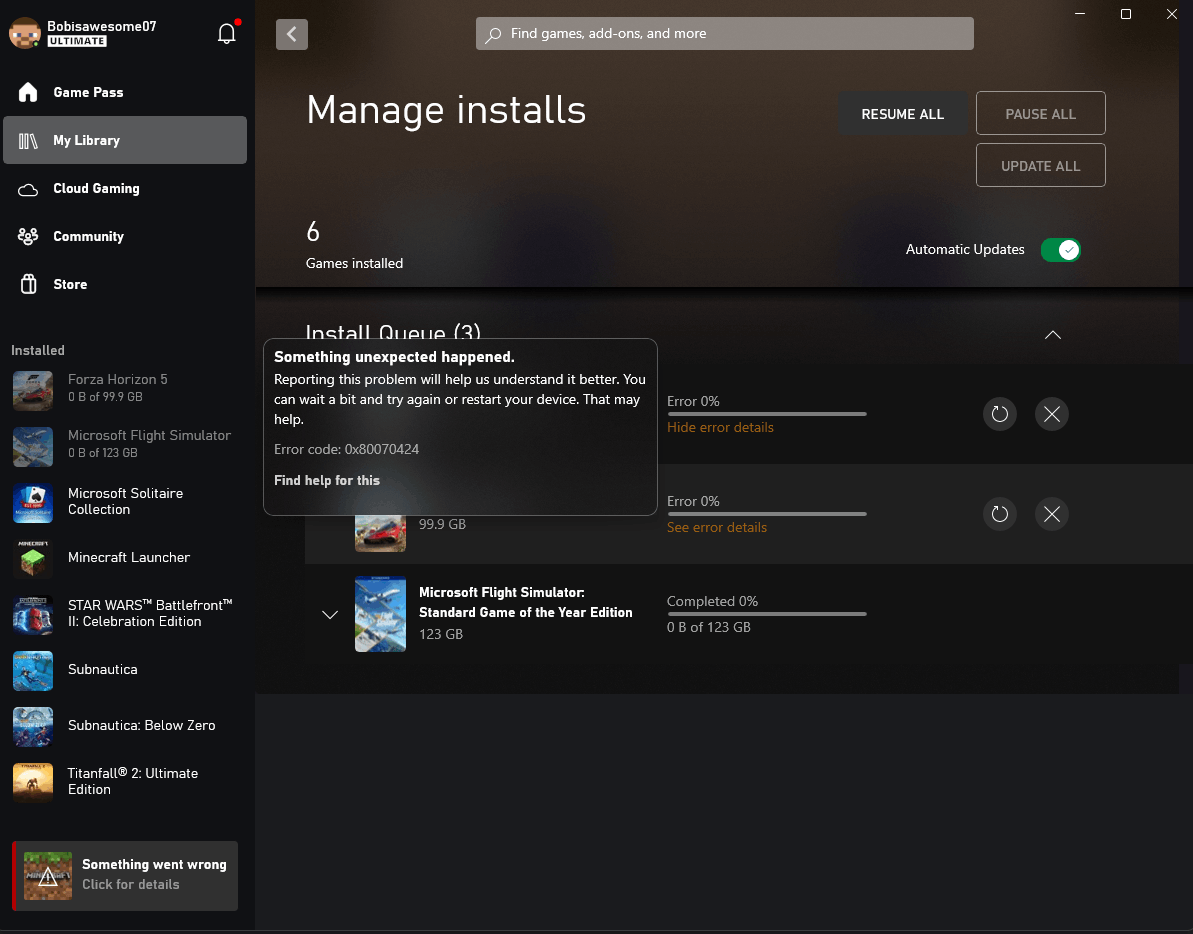Focus the Find games search field
Screen dimensions: 1193x934
click(724, 33)
